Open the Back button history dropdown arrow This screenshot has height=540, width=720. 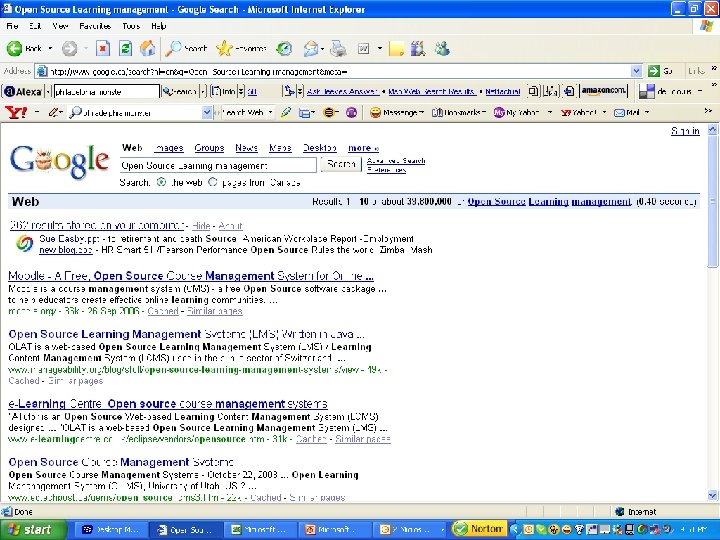point(50,48)
